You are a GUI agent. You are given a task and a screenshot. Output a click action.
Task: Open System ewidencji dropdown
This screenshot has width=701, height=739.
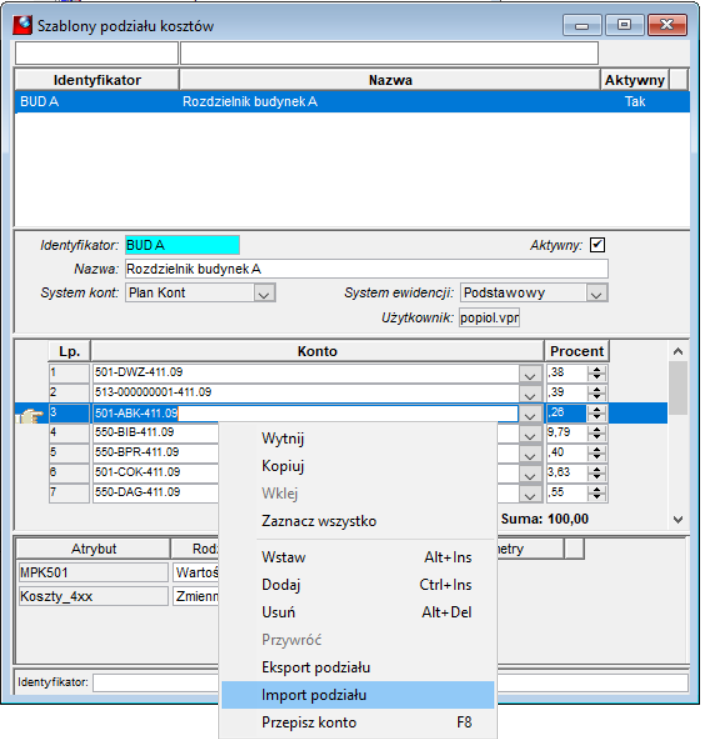click(596, 293)
